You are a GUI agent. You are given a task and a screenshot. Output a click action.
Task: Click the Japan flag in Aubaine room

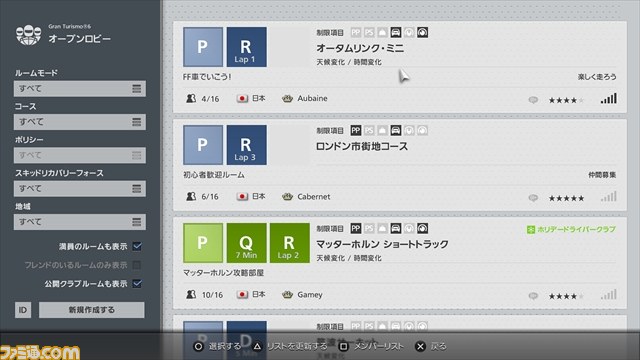[242, 98]
